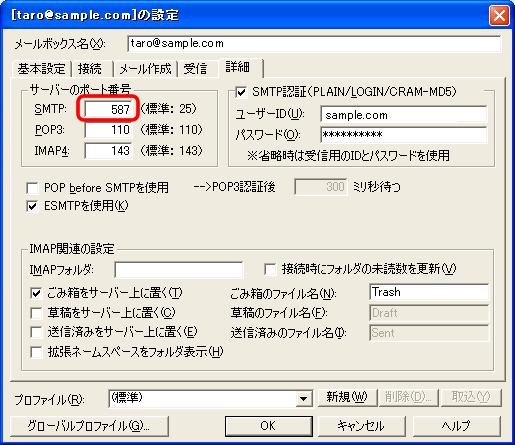Image resolution: width=515 pixels, height=445 pixels.
Task: Enable 送信済みをサーバー上に置く checkbox
Action: tap(36, 332)
